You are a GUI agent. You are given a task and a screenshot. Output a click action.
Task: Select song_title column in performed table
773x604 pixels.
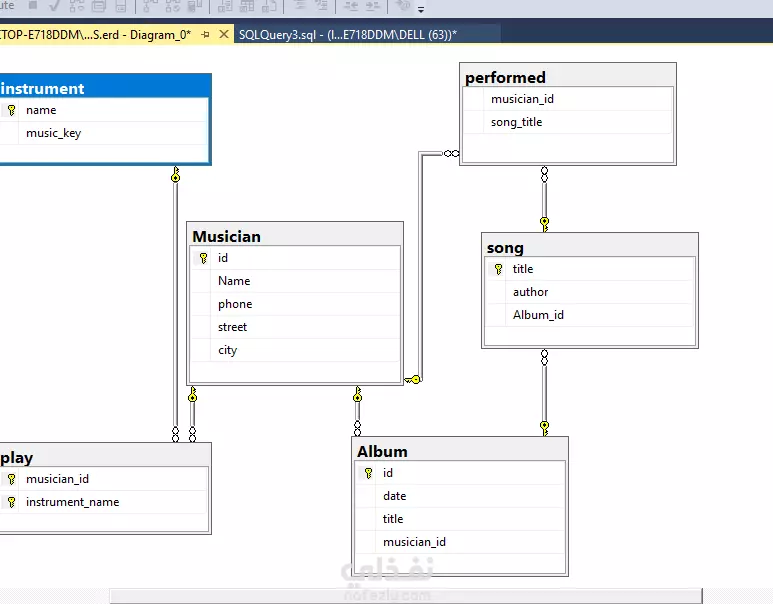[x=568, y=122]
